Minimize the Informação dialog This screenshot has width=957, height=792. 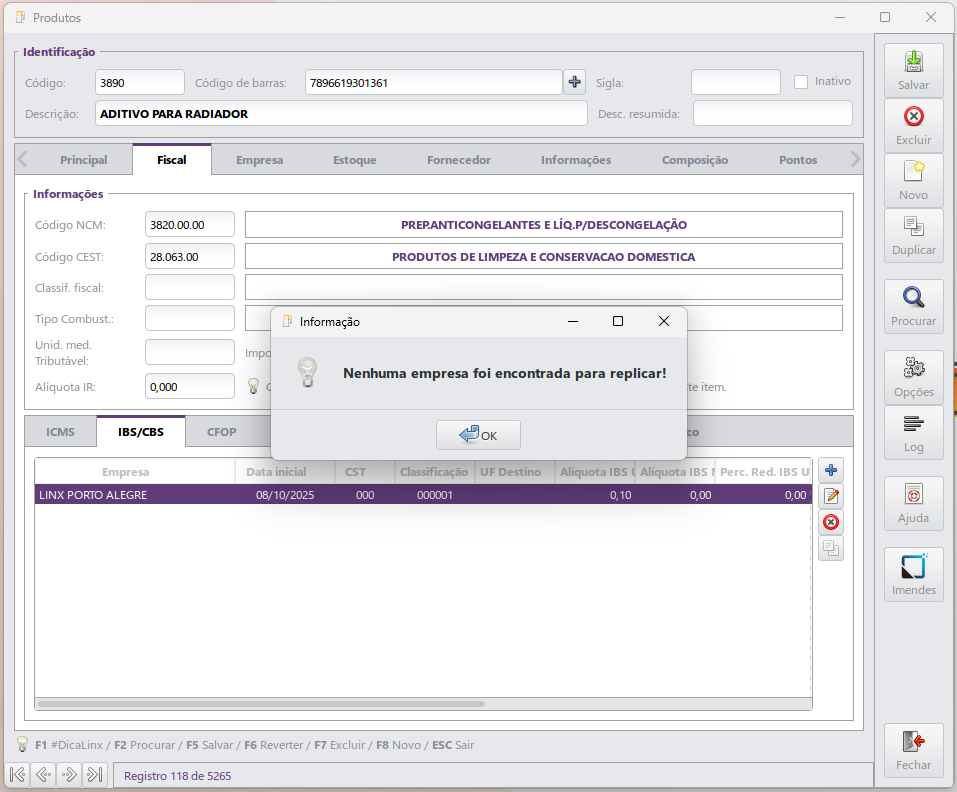coord(572,322)
